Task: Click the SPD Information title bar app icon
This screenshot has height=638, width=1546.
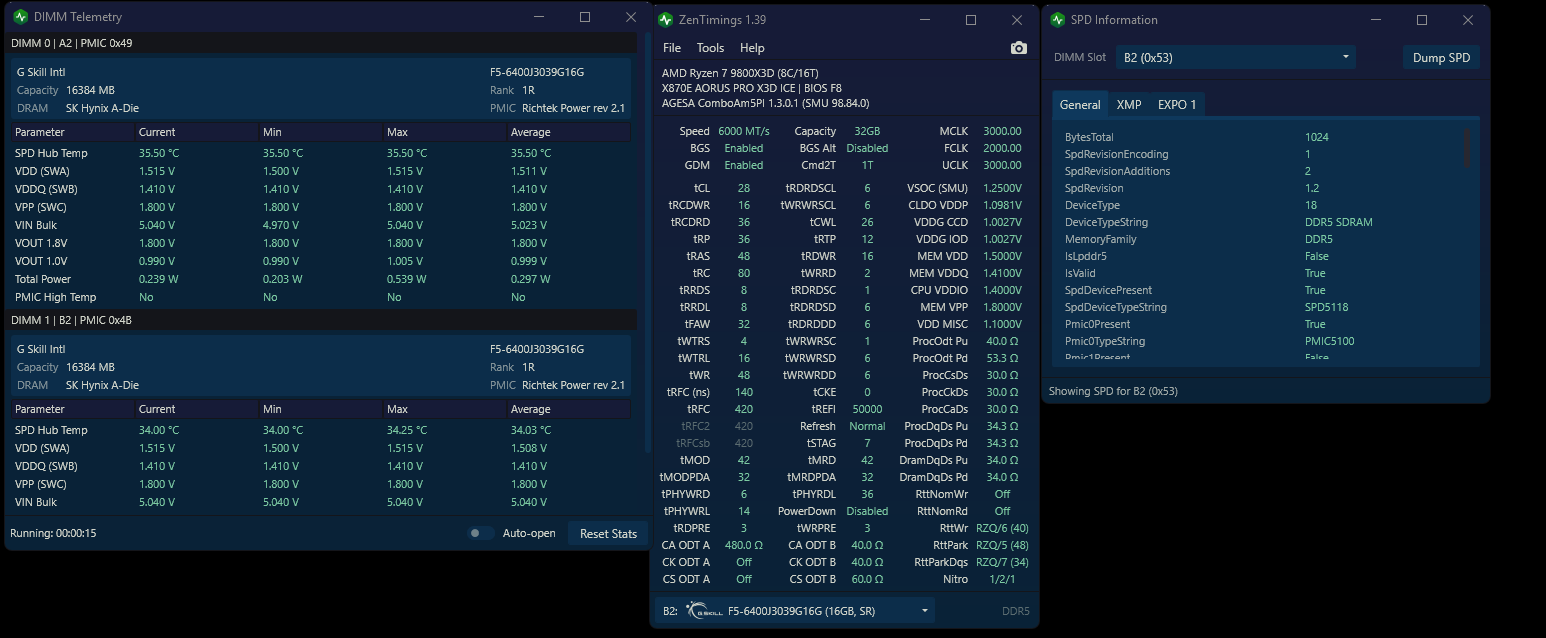Action: 1058,20
